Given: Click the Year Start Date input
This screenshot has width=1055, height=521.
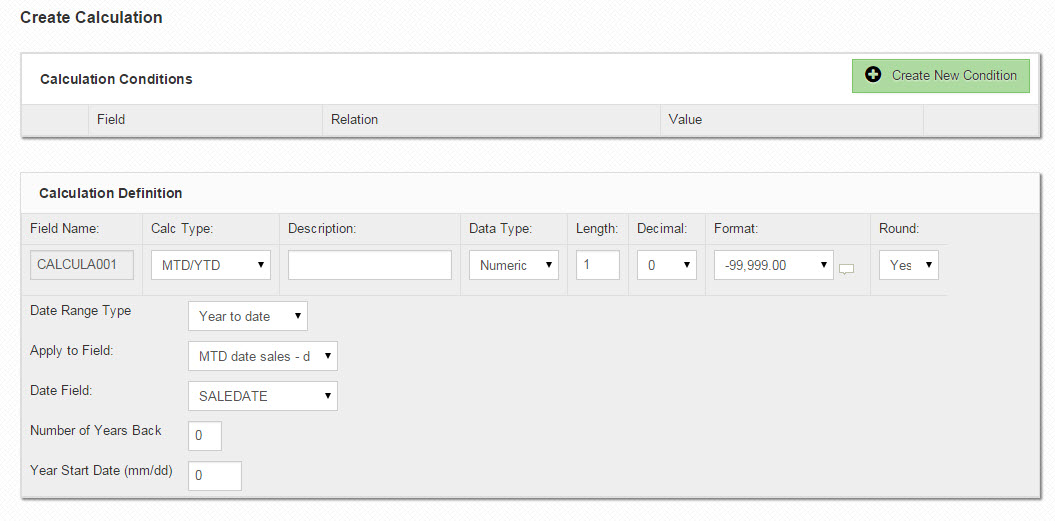Looking at the screenshot, I should point(215,476).
